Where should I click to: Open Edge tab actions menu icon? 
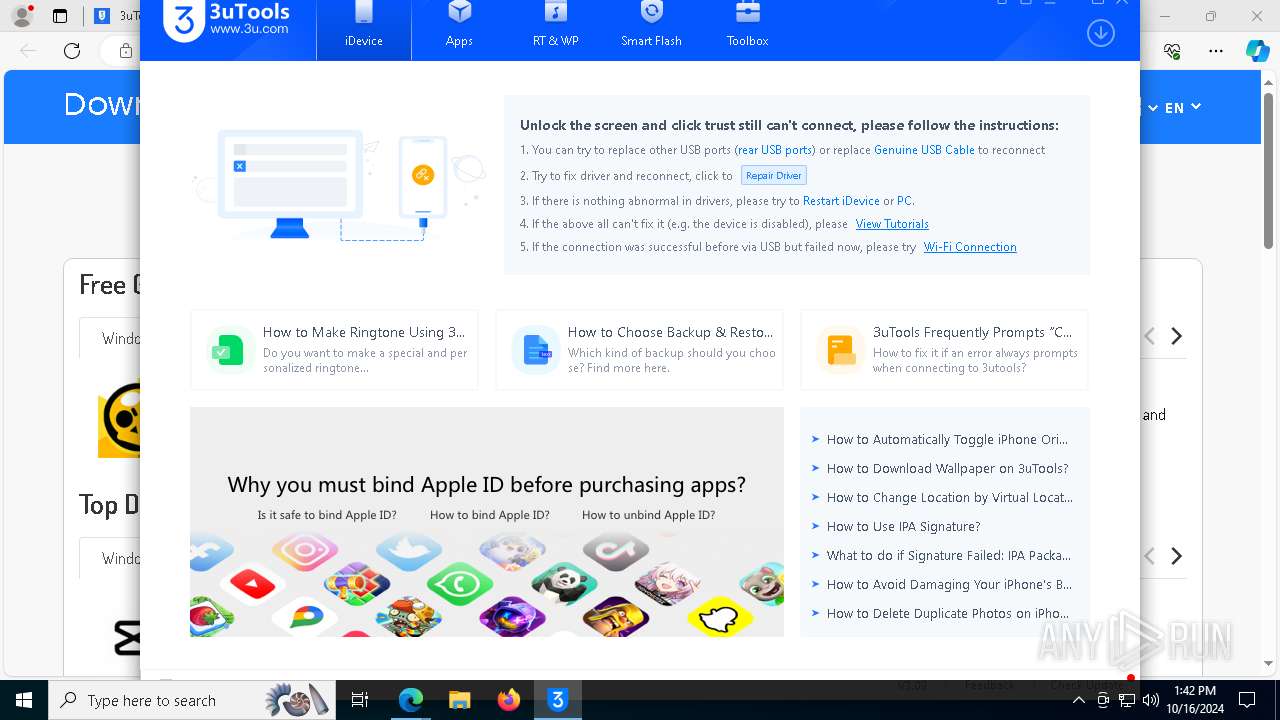[x=60, y=16]
